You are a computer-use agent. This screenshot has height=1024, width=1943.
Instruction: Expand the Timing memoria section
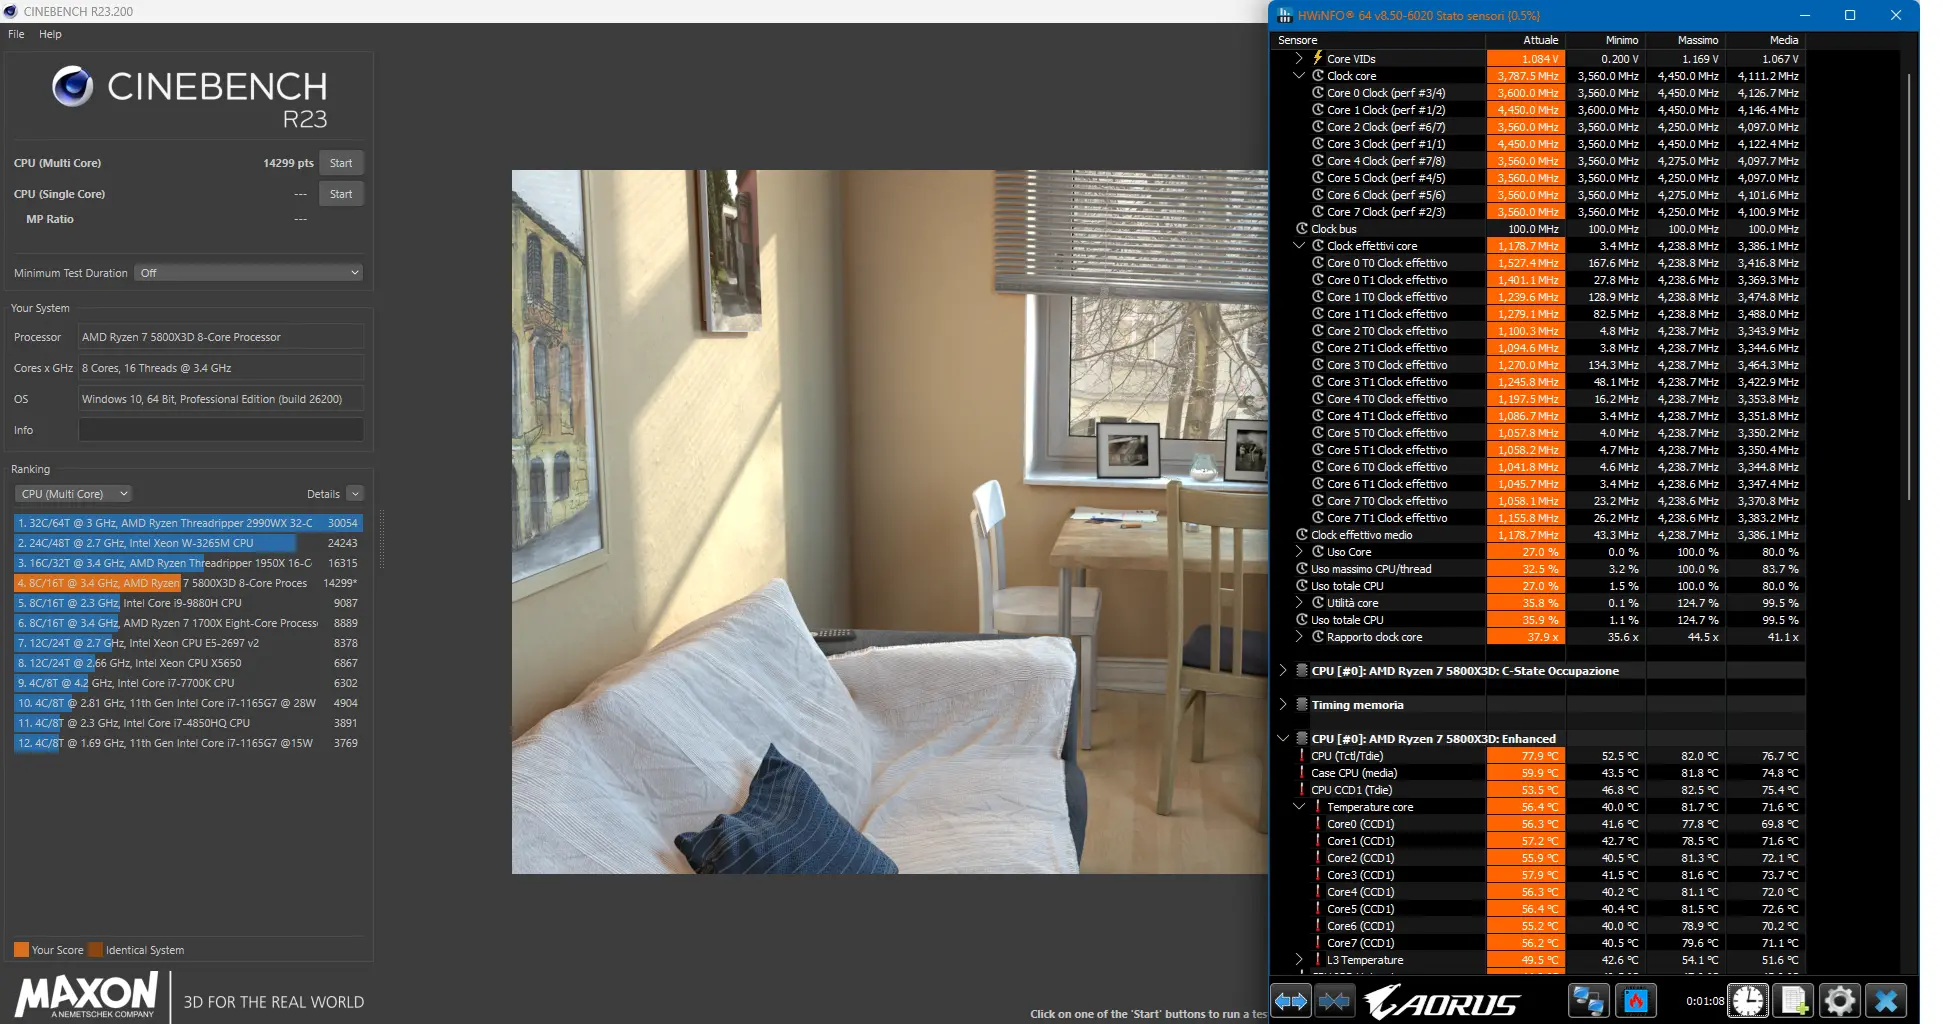1283,704
